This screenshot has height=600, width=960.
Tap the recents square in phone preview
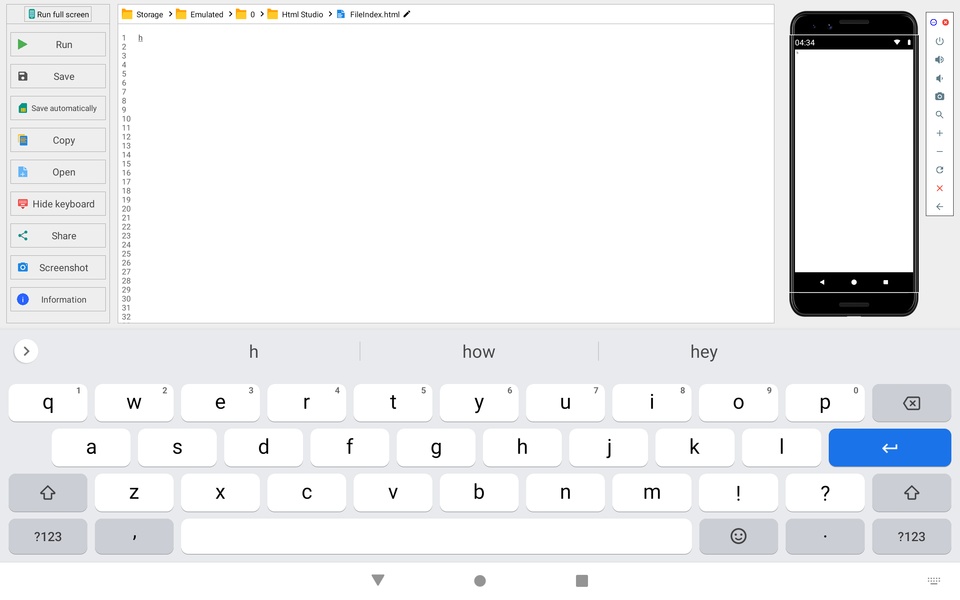pos(885,282)
